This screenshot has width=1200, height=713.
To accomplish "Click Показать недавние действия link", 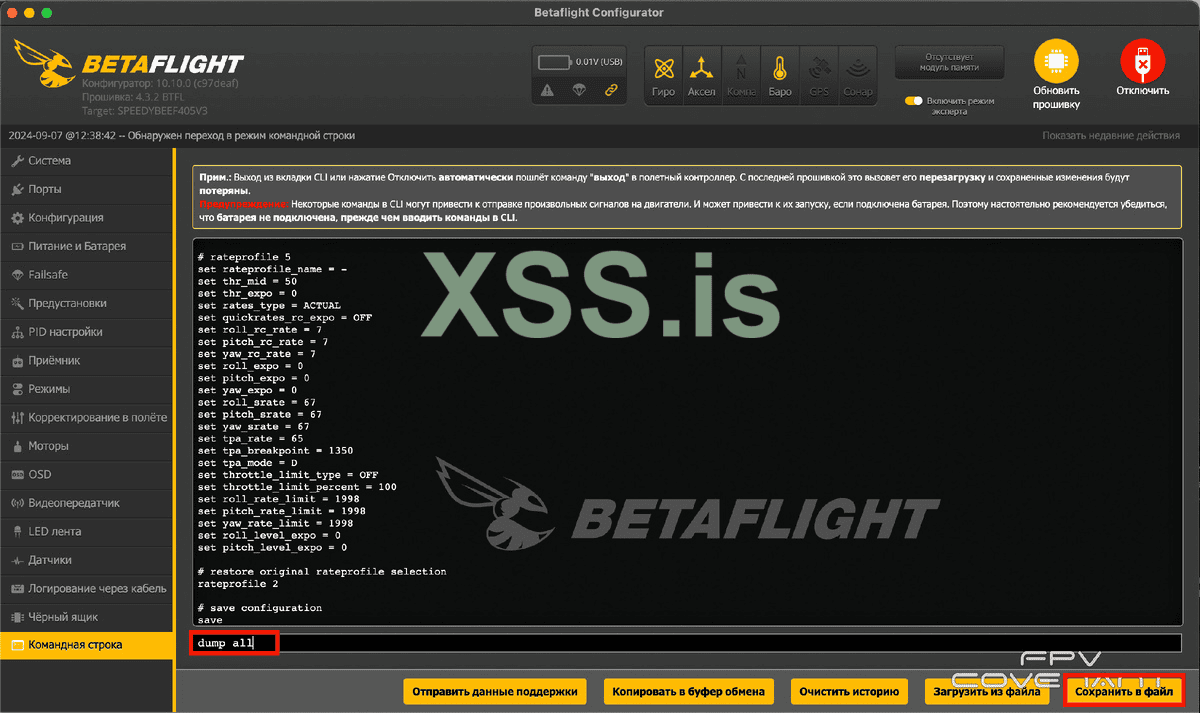I will (1110, 135).
